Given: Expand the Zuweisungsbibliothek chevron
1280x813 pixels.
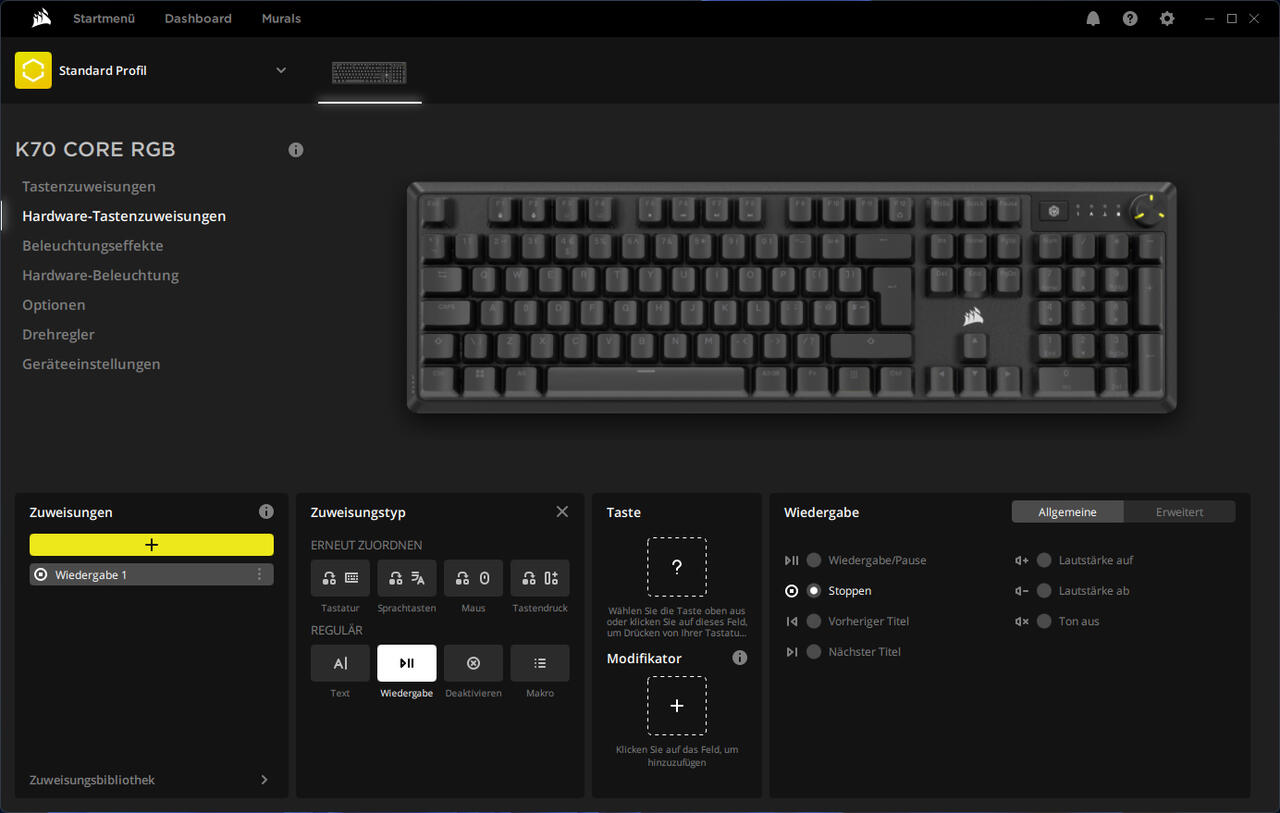Looking at the screenshot, I should (264, 780).
